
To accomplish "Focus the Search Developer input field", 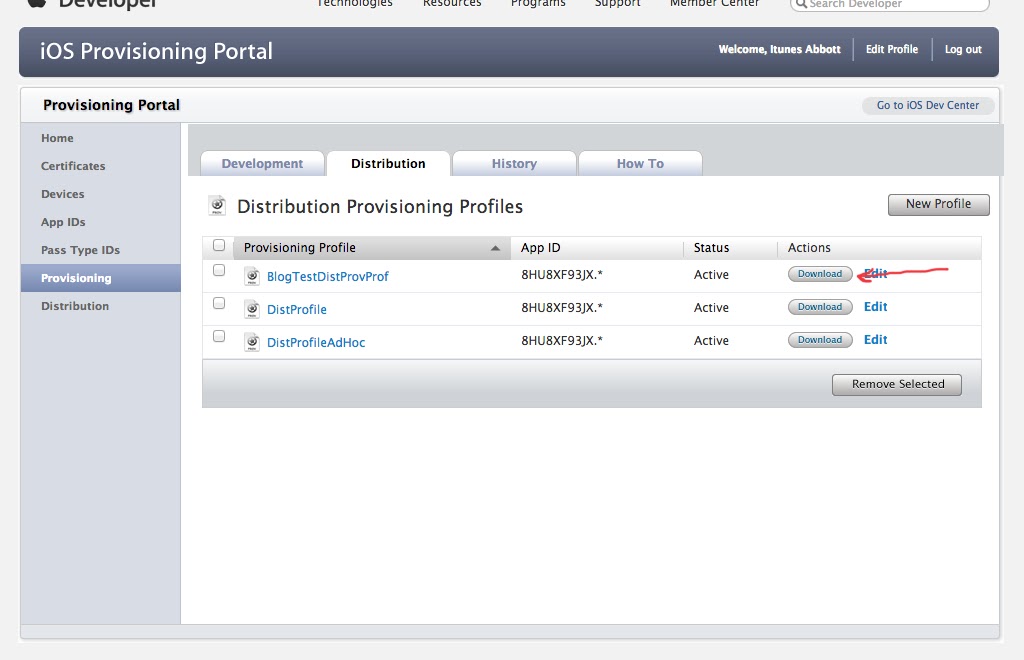I will (889, 5).
